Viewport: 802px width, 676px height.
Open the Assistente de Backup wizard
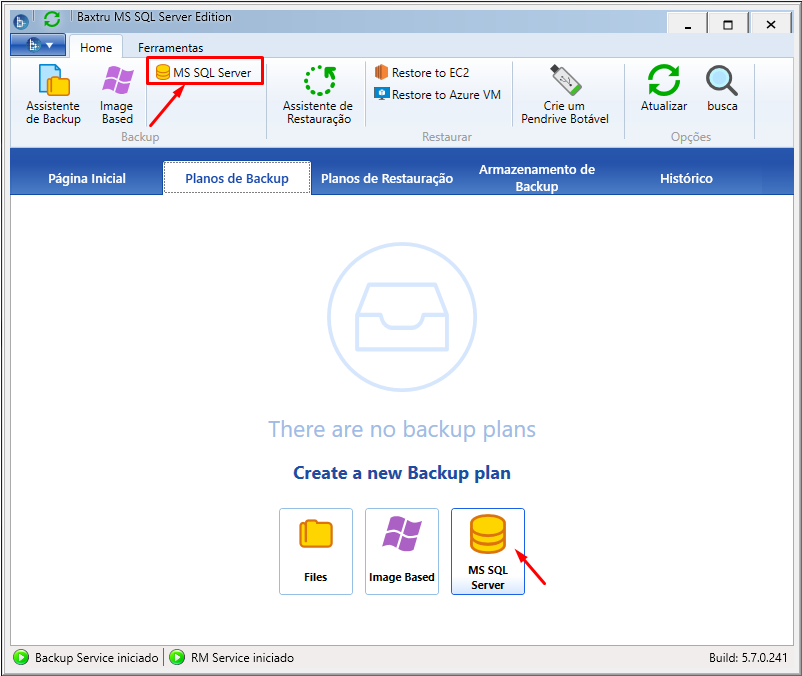point(53,95)
